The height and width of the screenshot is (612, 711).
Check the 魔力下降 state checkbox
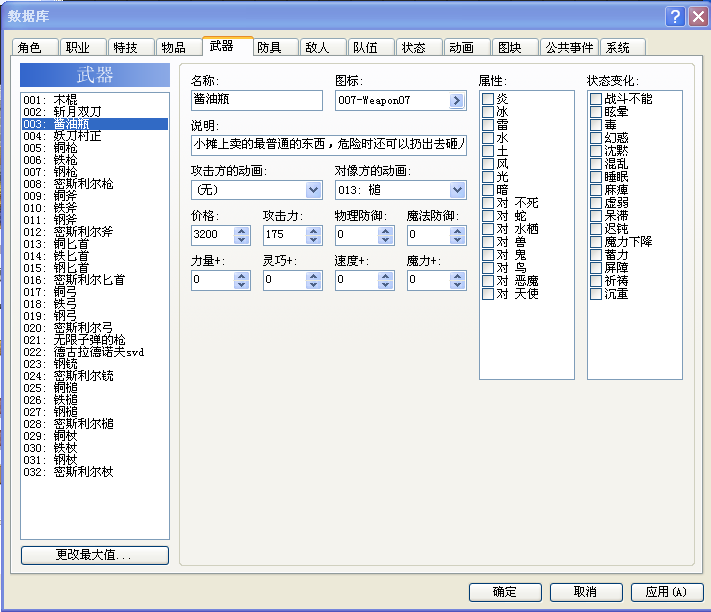(x=596, y=242)
